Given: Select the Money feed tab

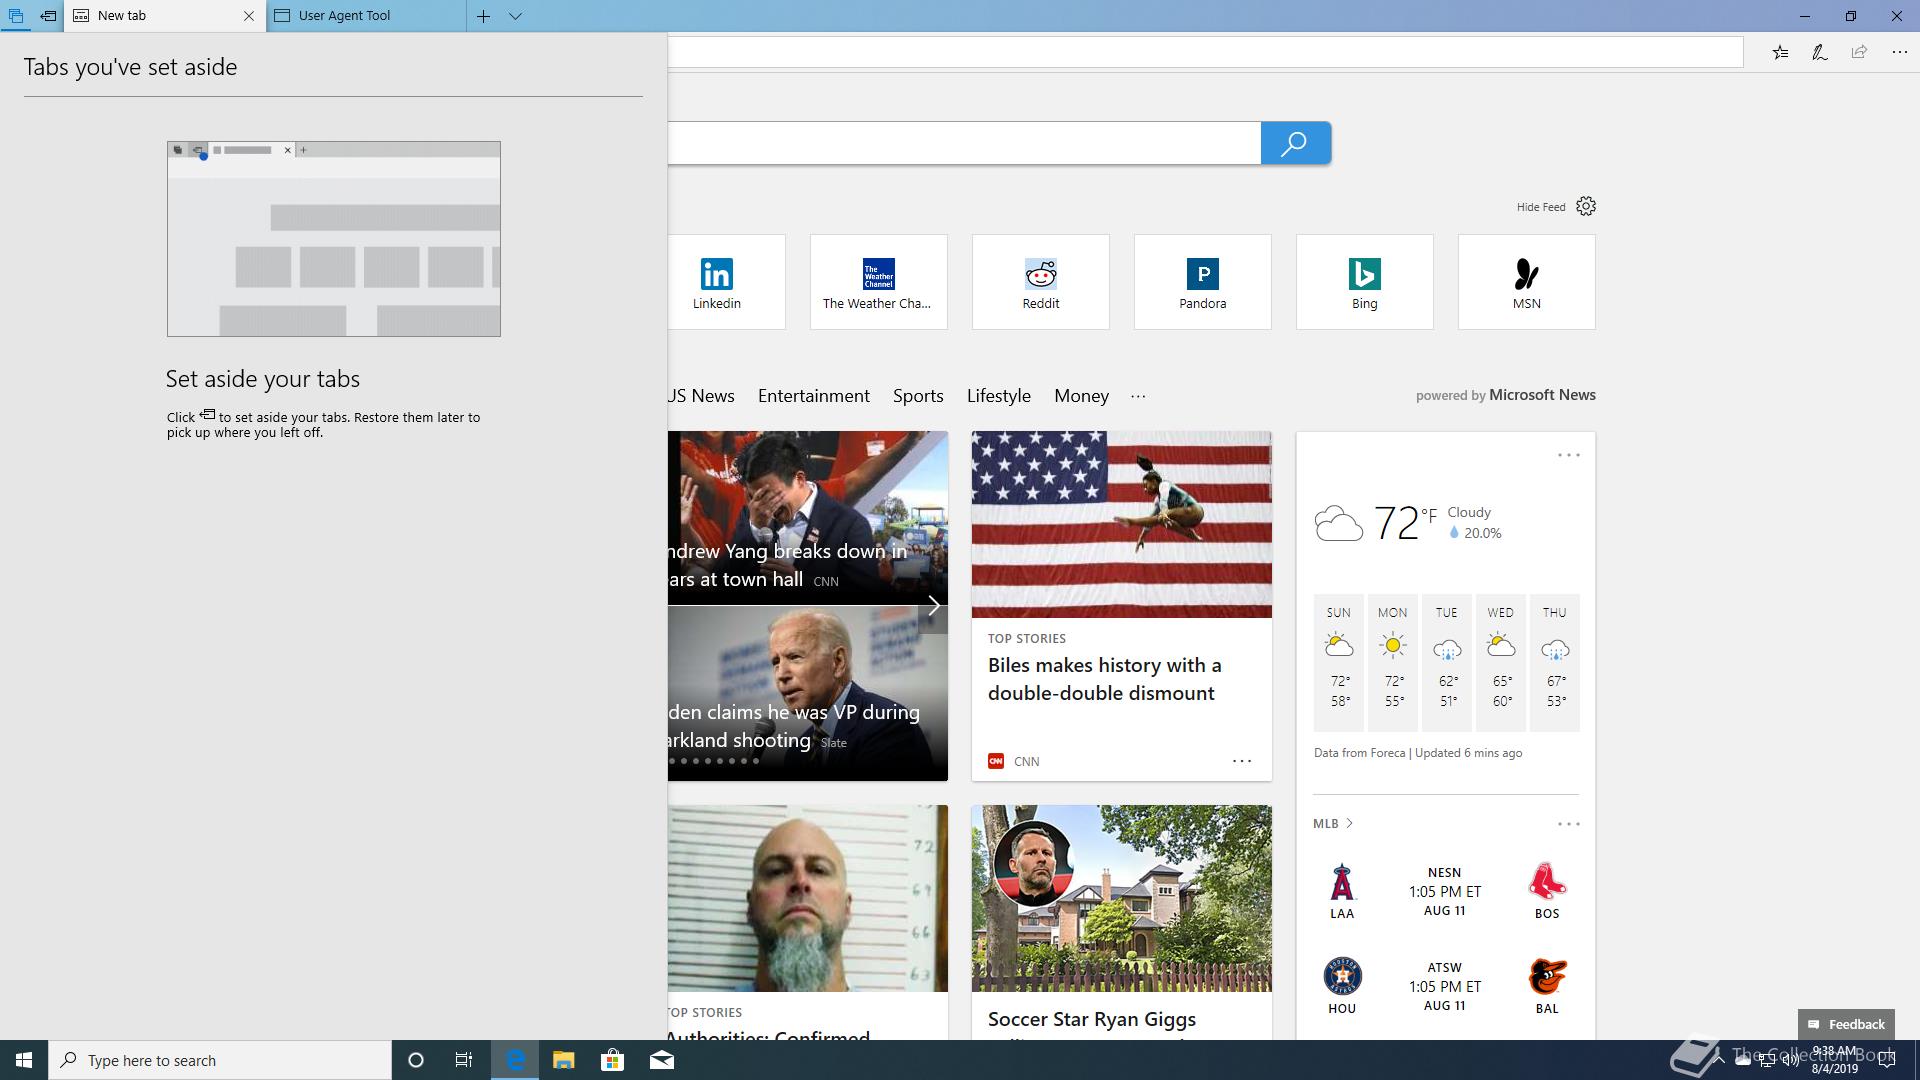Looking at the screenshot, I should [1081, 396].
